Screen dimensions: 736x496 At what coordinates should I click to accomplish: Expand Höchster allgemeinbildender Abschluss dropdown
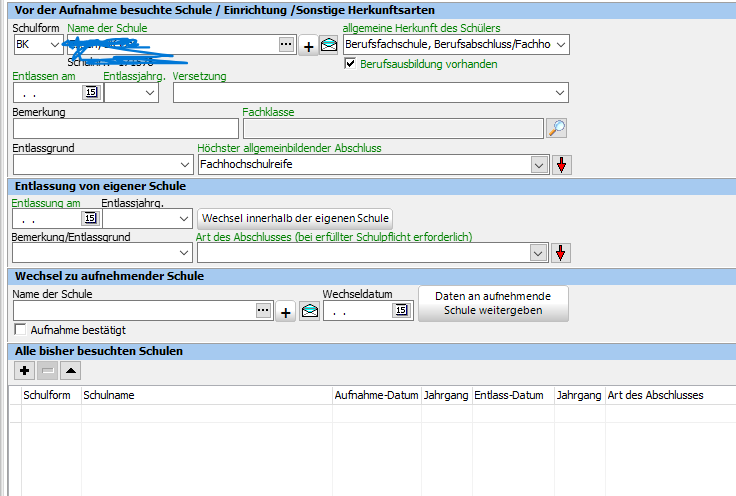[539, 165]
